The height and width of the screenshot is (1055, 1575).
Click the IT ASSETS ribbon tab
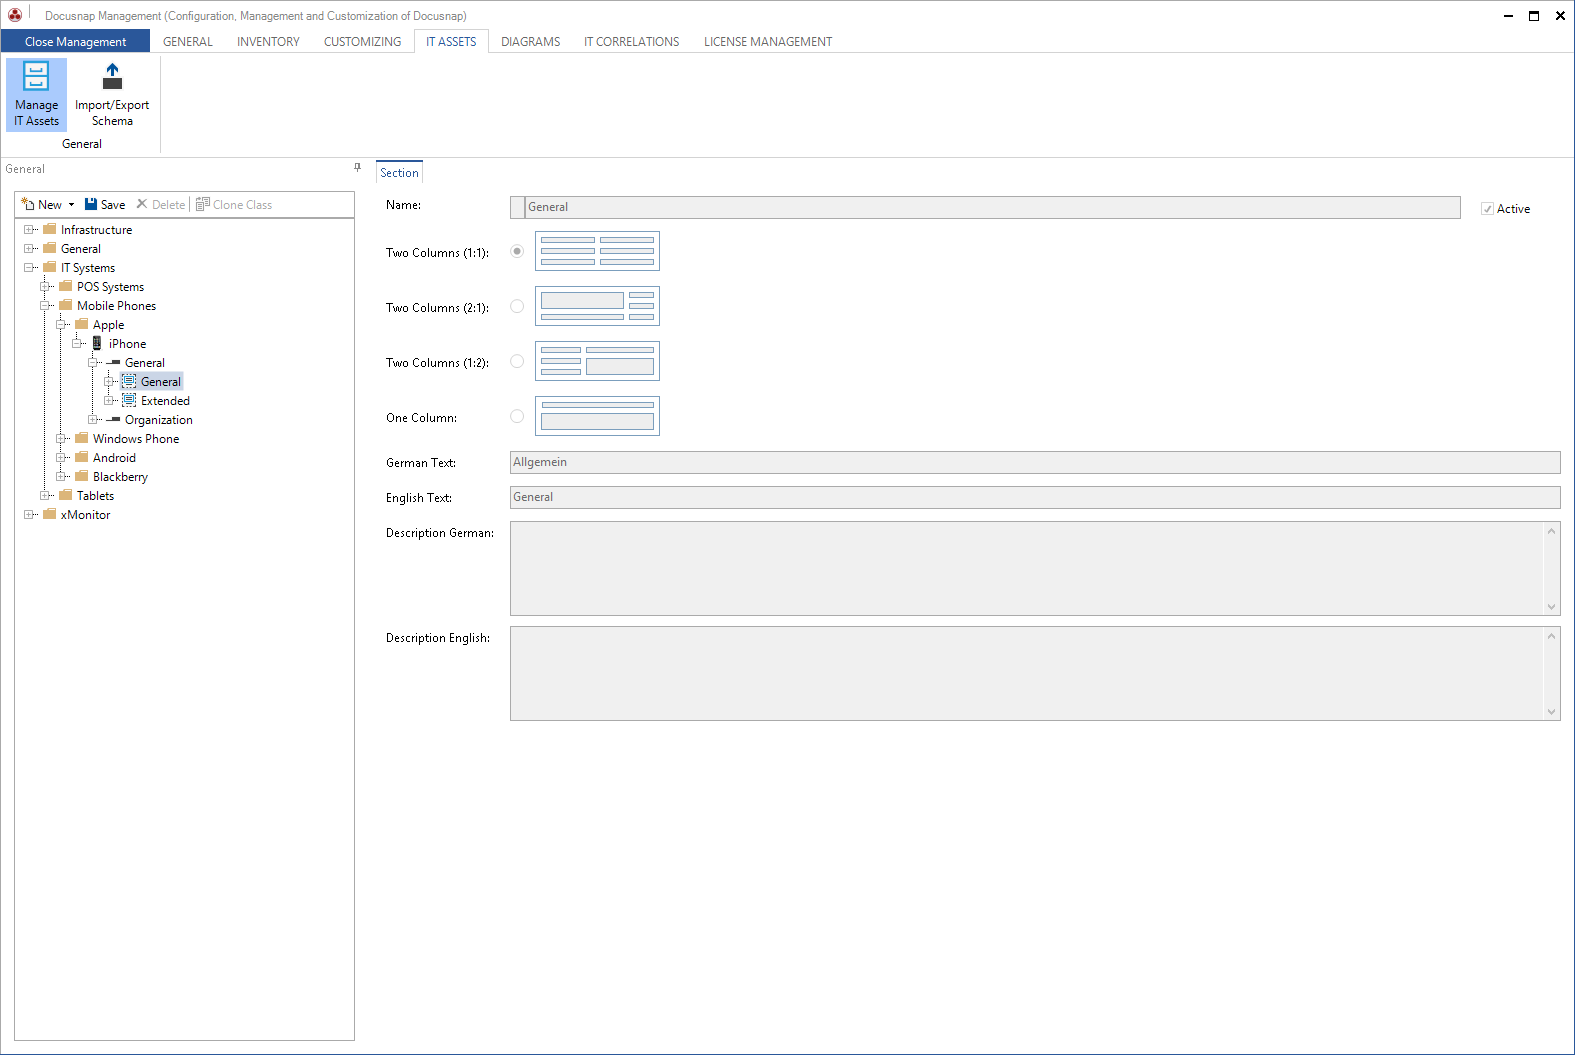tap(451, 41)
